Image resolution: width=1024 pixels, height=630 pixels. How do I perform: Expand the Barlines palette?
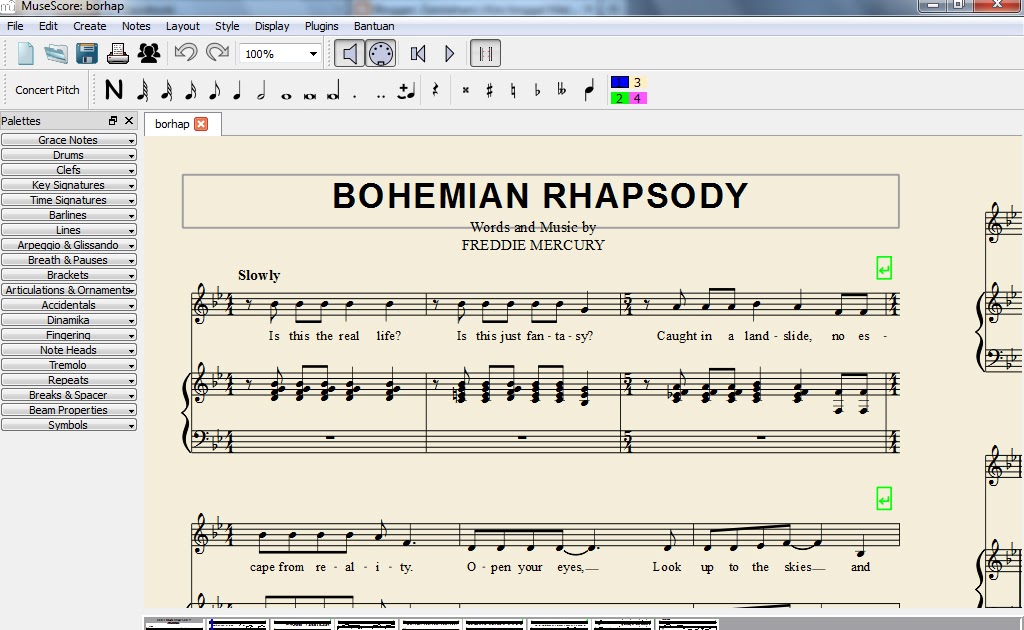tap(69, 215)
